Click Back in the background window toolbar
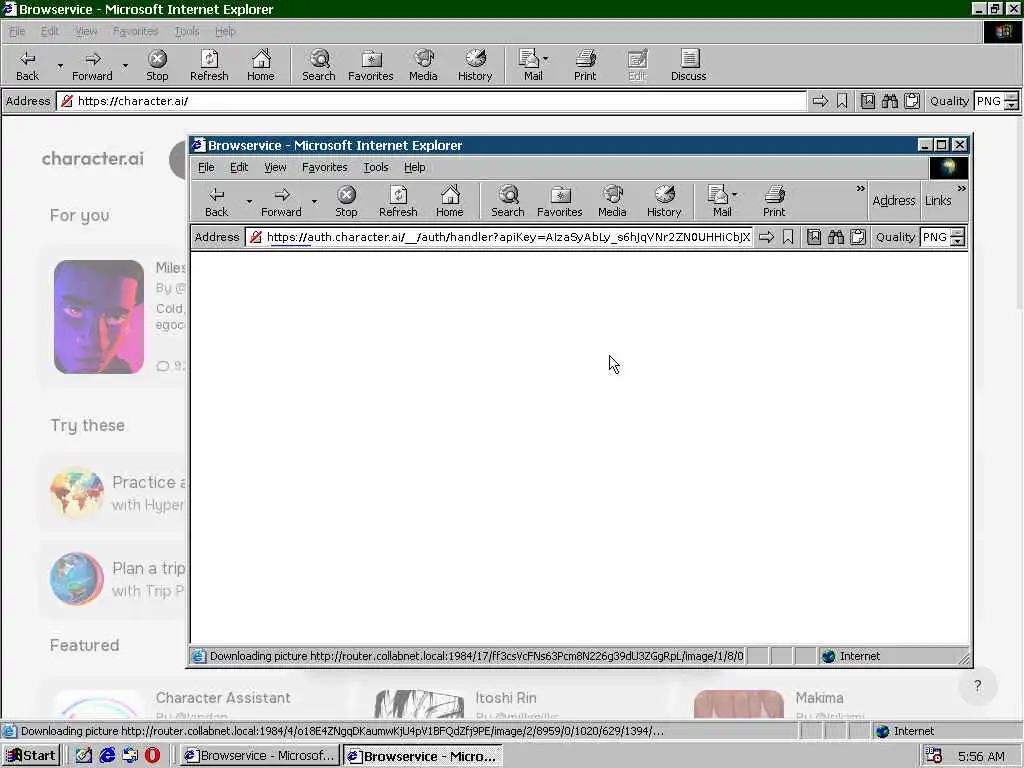 27,65
